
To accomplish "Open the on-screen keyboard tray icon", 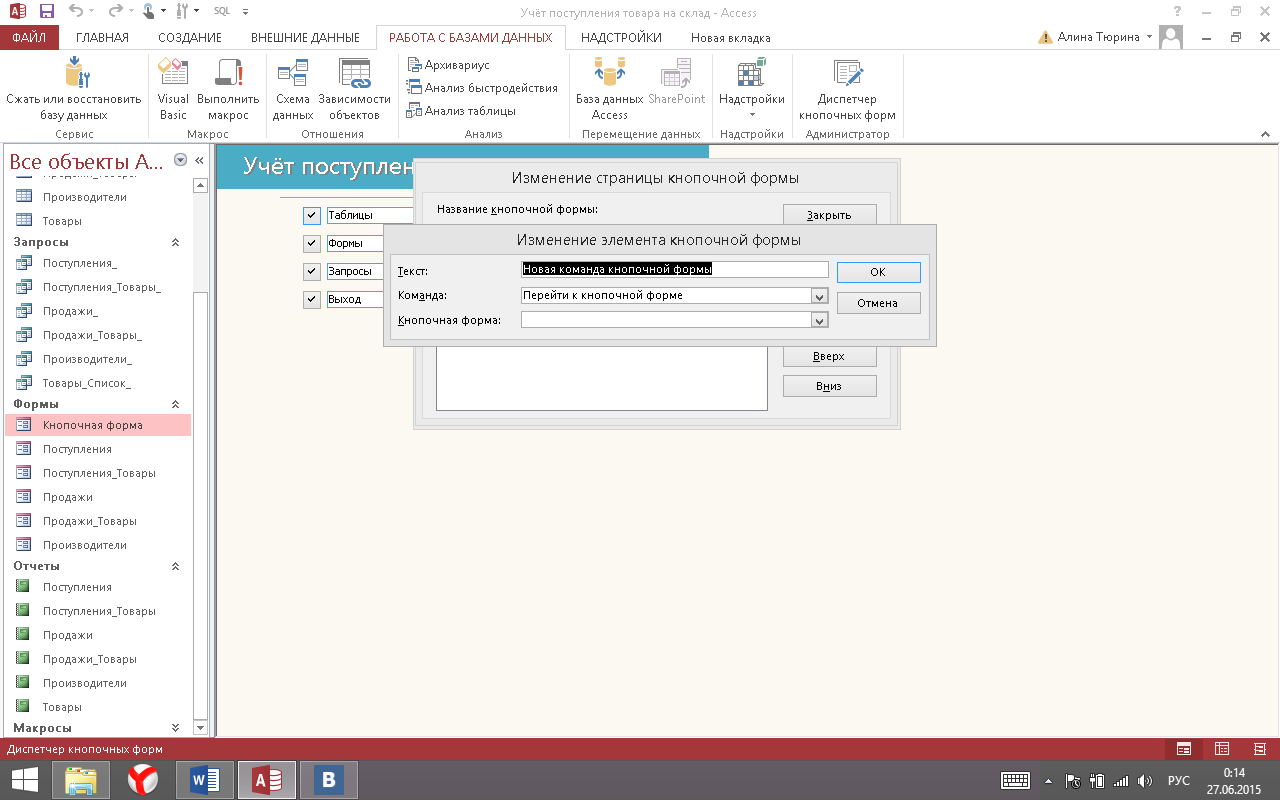I will [1016, 780].
